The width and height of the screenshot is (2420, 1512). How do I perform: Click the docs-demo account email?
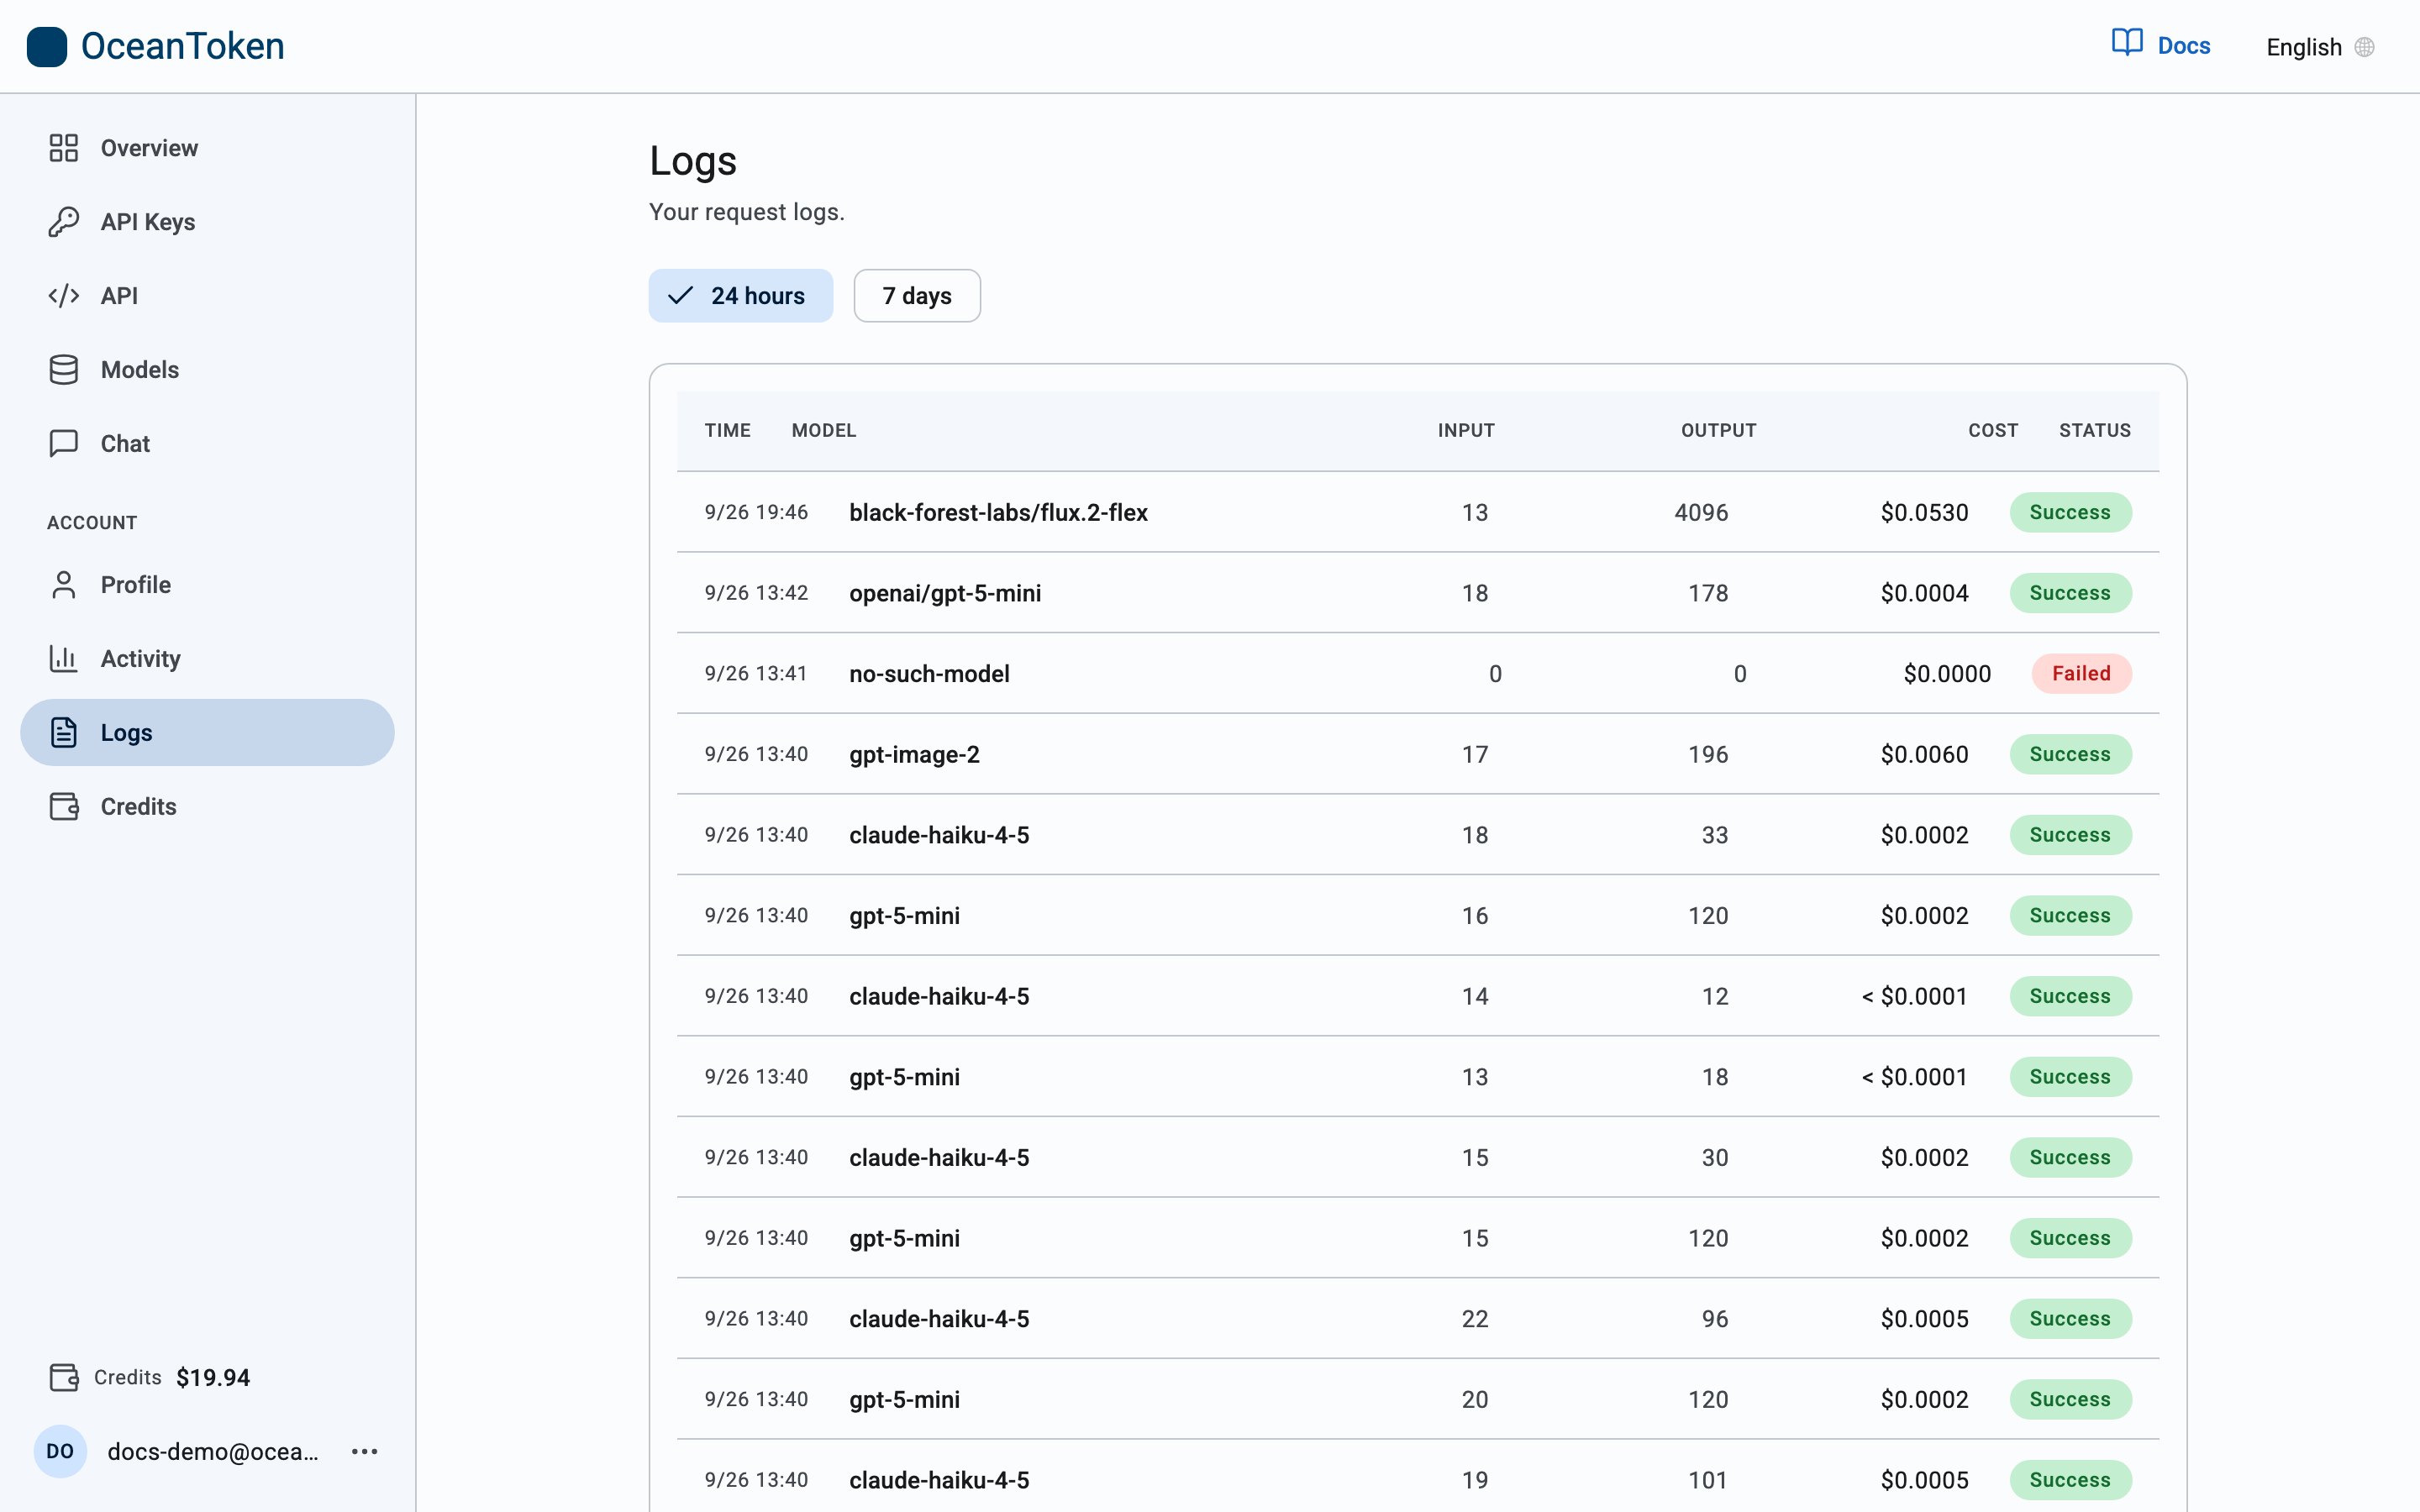[213, 1451]
